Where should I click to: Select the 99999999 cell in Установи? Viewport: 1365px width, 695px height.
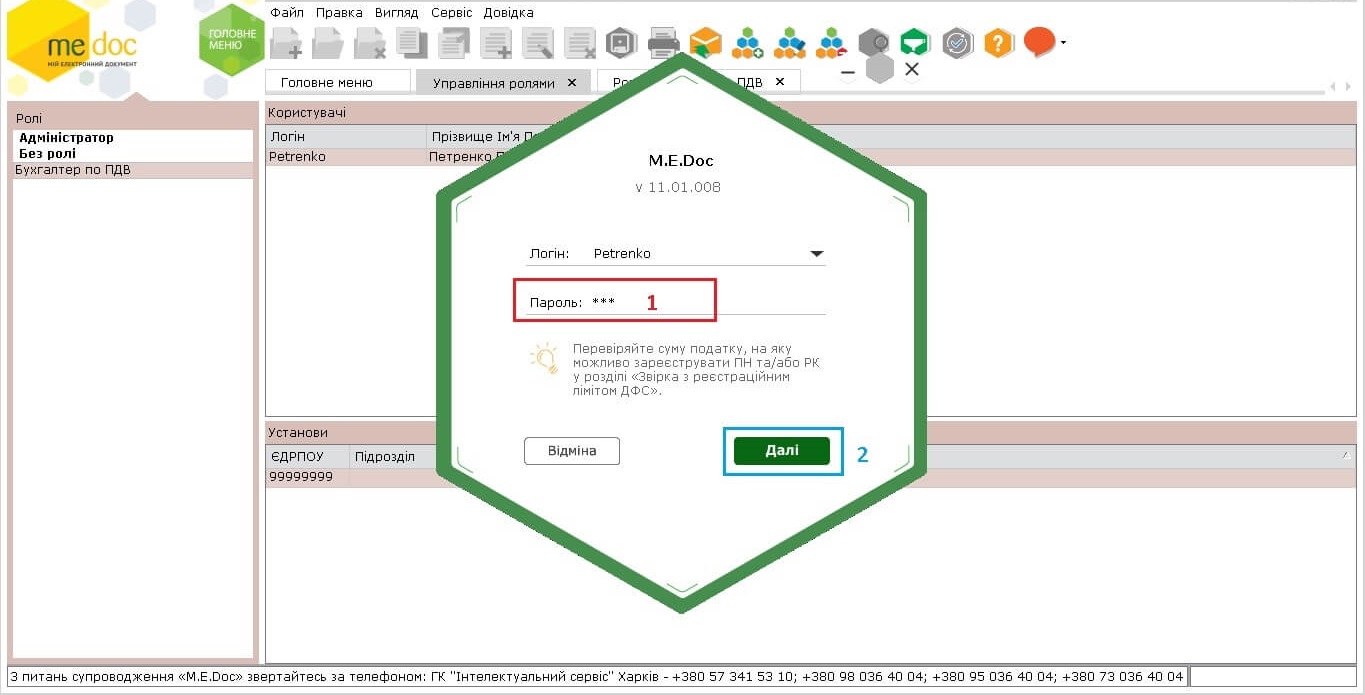tap(308, 478)
